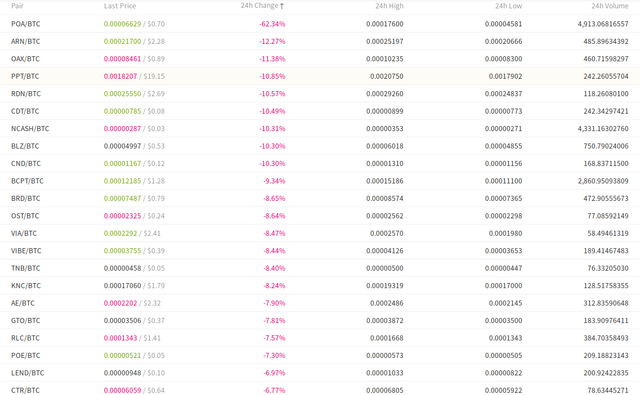The image size is (640, 395).
Task: Click BCPT/BTC change value -9.34%
Action: click(x=274, y=181)
